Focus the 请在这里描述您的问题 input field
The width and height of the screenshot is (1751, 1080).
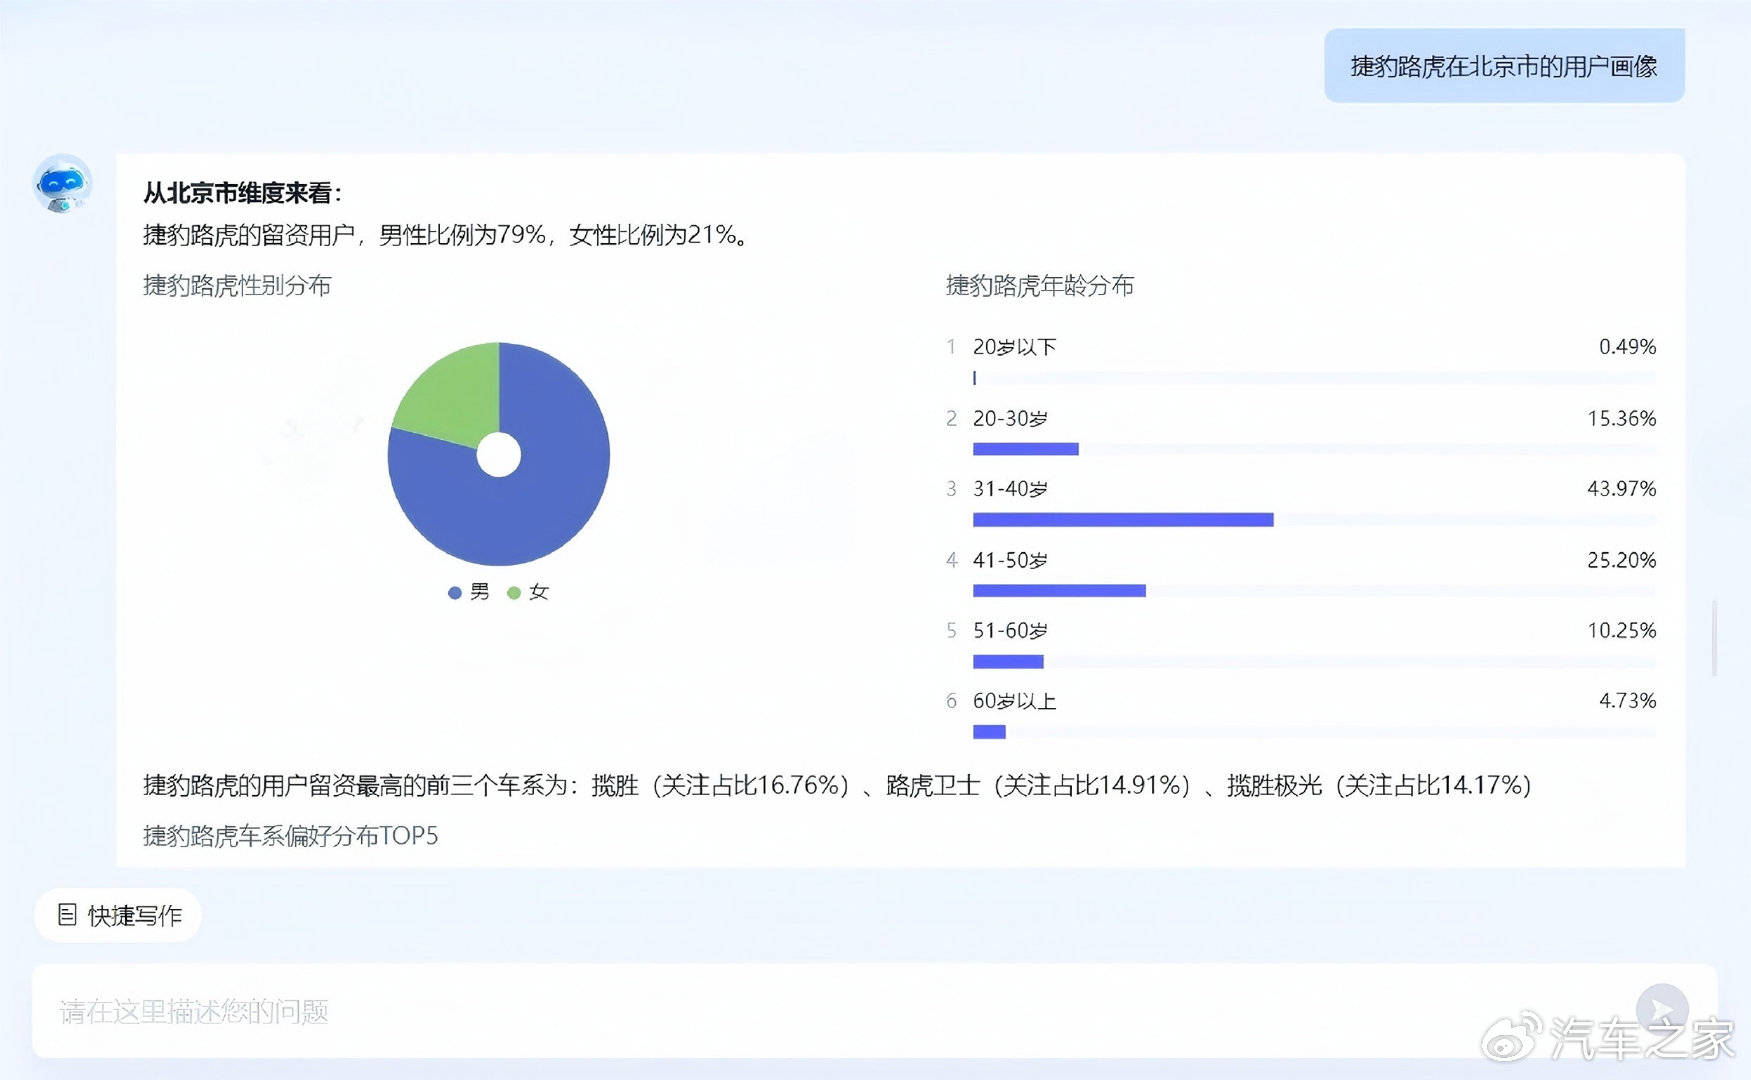(874, 1011)
